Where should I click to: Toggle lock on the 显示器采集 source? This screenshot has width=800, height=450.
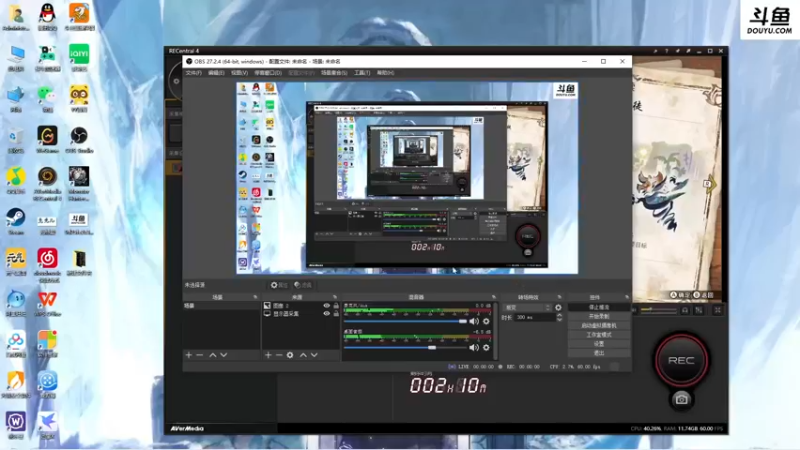click(x=336, y=314)
